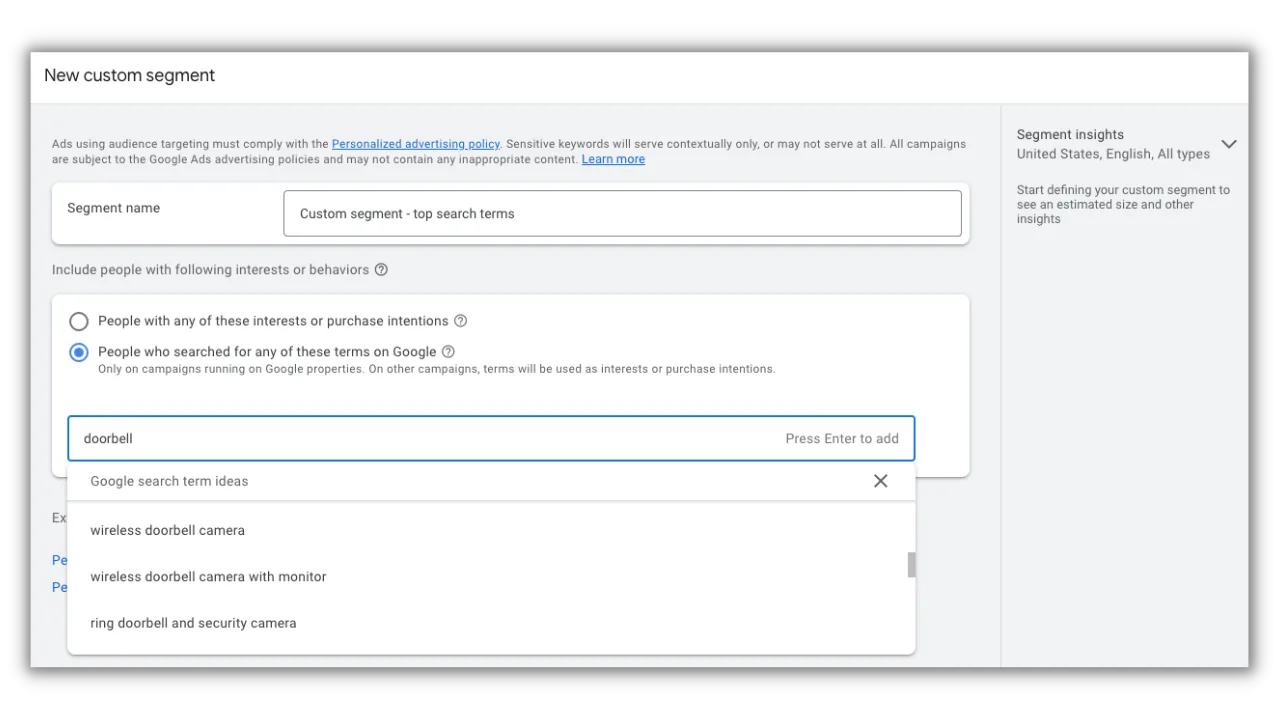Click the suggestions list scrollbar thumb
Viewport: 1280px width, 720px height.
(911, 565)
